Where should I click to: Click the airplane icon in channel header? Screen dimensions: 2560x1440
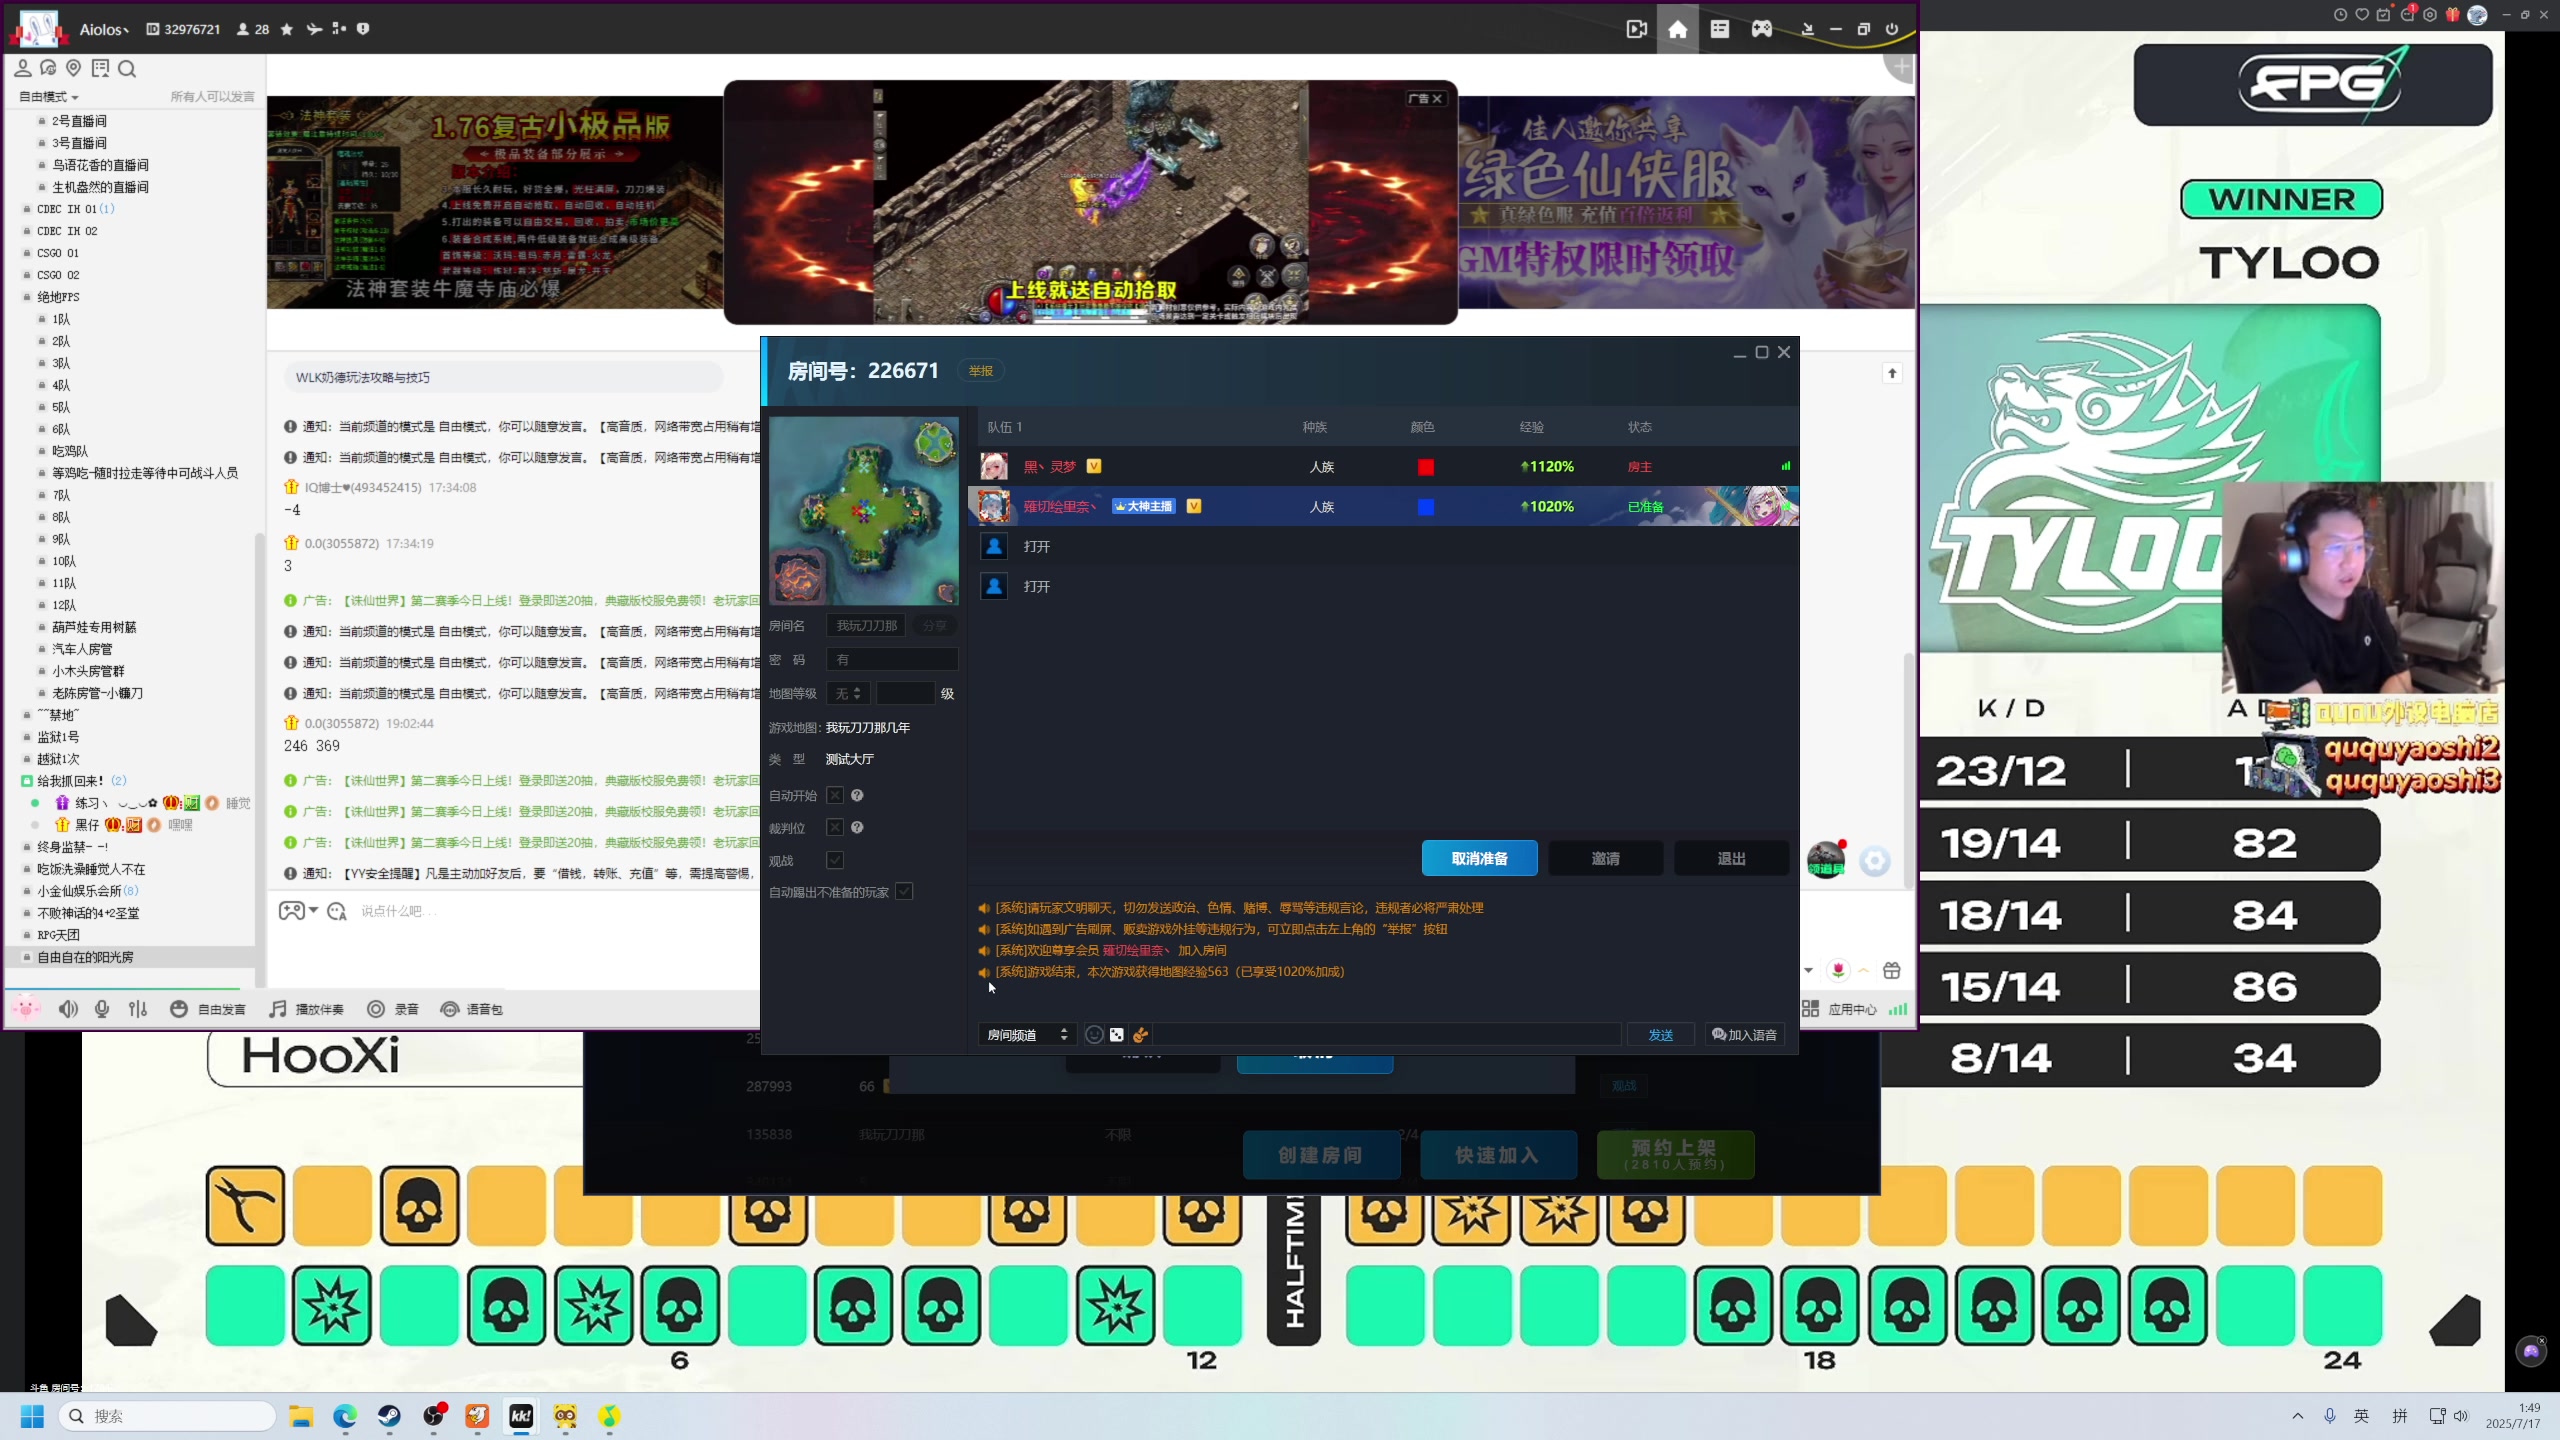pyautogui.click(x=314, y=29)
